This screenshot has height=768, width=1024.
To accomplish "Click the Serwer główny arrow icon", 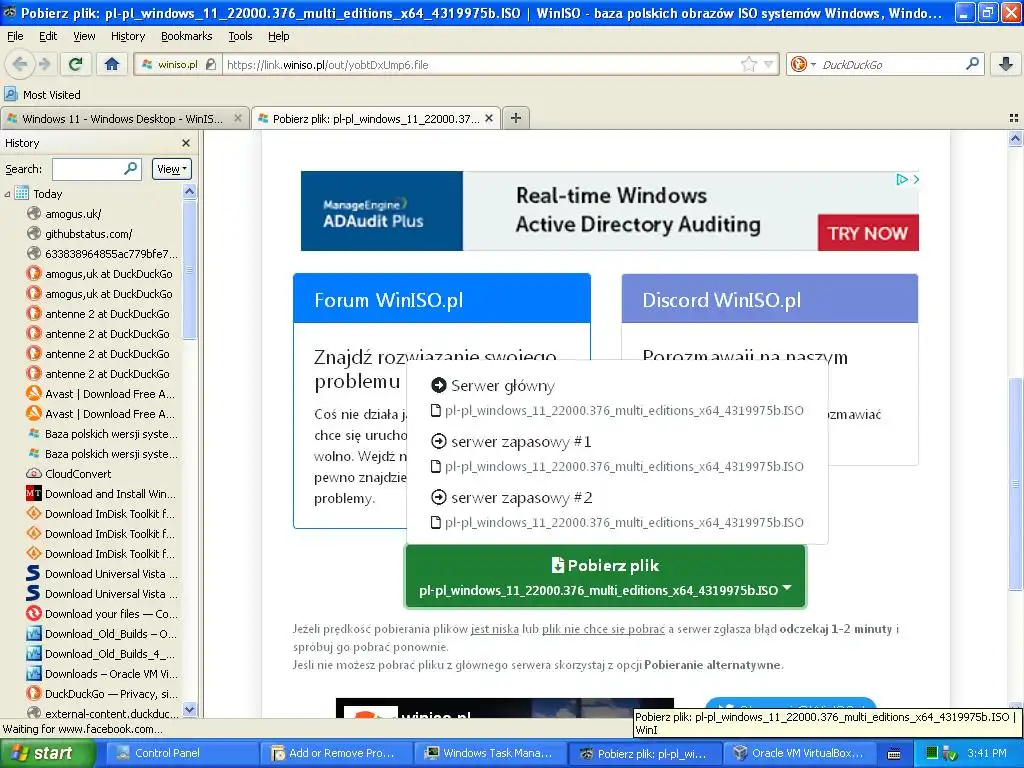I will (439, 385).
